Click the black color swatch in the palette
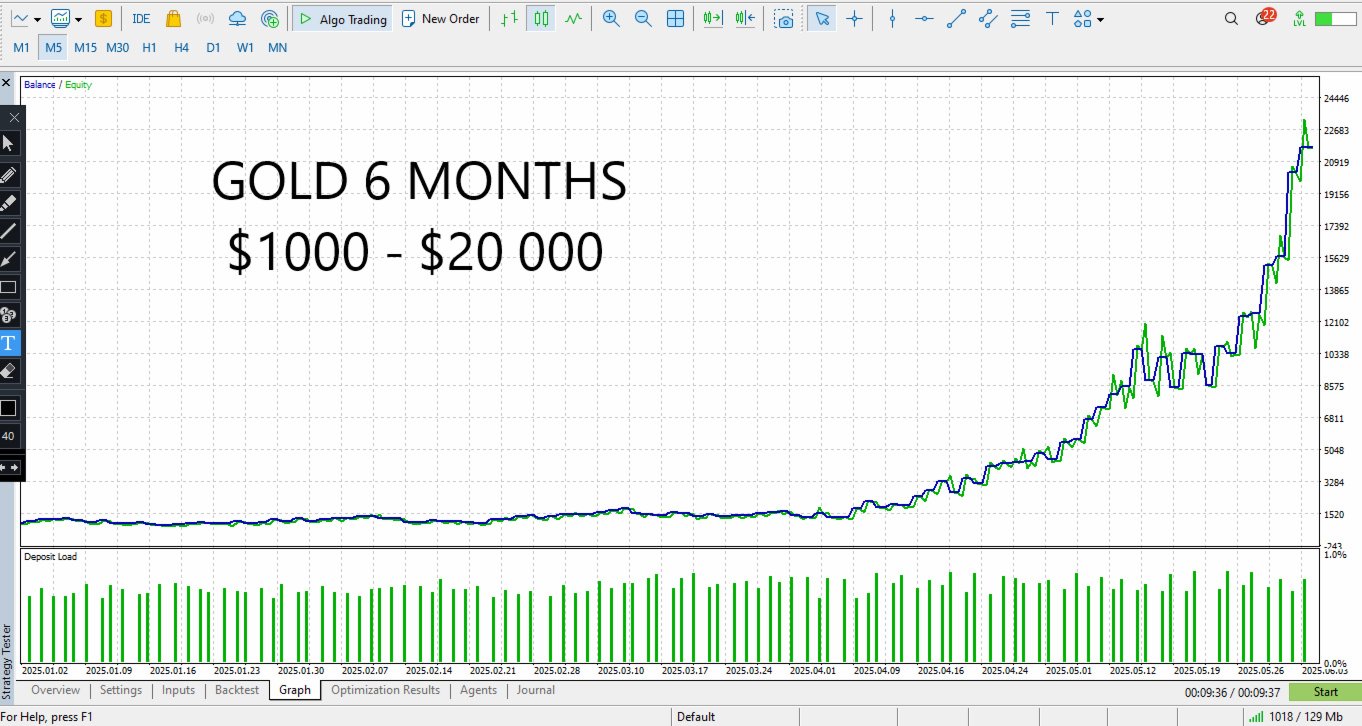This screenshot has width=1362, height=726. [x=8, y=407]
